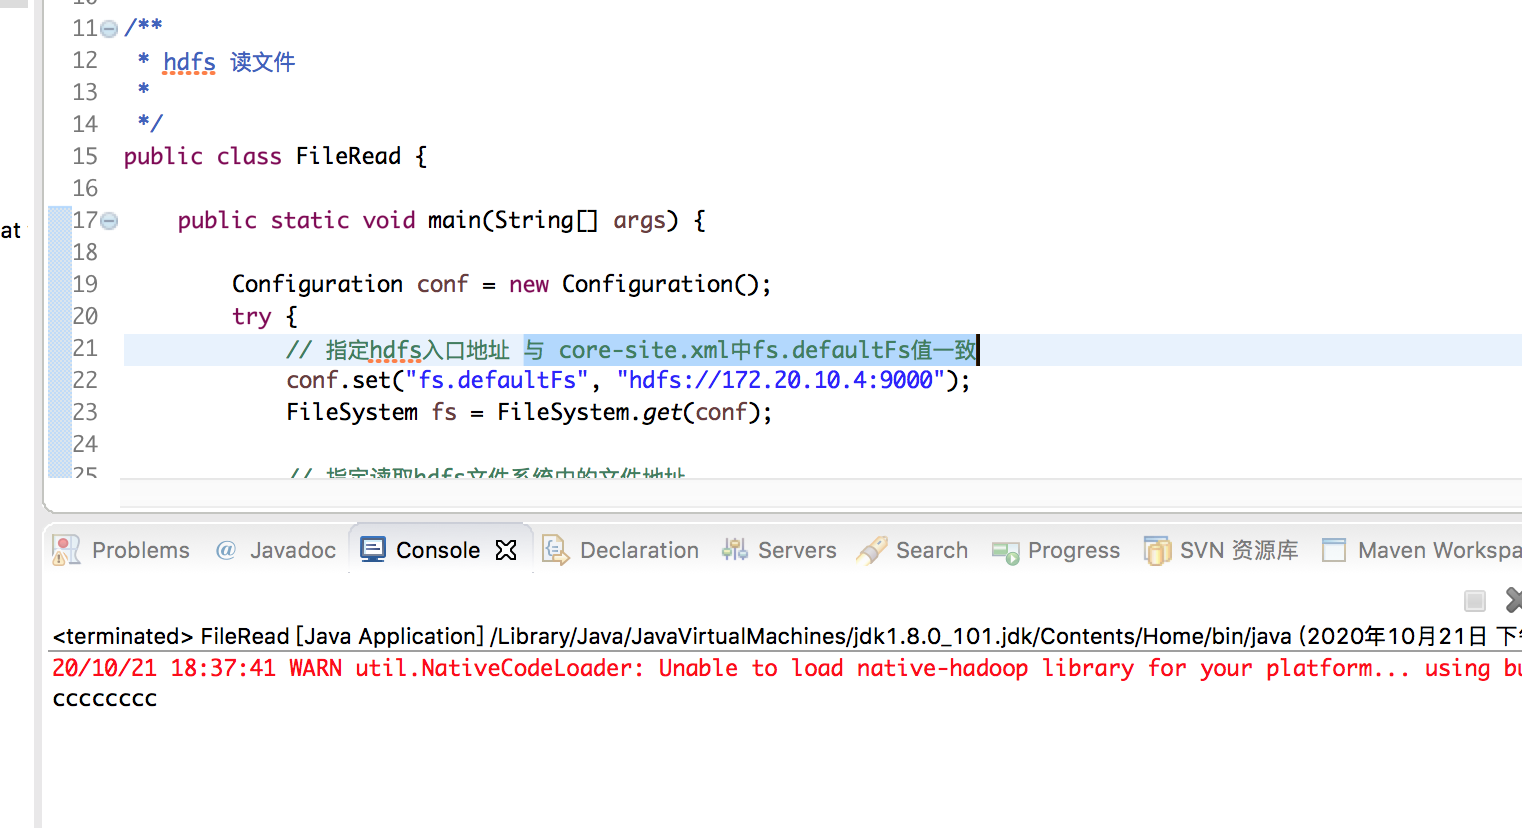Image resolution: width=1522 pixels, height=828 pixels.
Task: Click the 'hdfs 读文件' Javadoc comment text
Action: [229, 62]
